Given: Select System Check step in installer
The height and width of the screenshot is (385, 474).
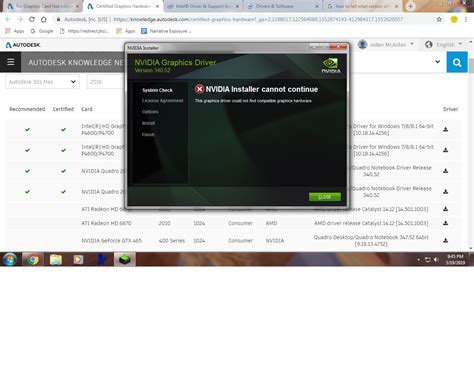Looking at the screenshot, I should [x=157, y=90].
